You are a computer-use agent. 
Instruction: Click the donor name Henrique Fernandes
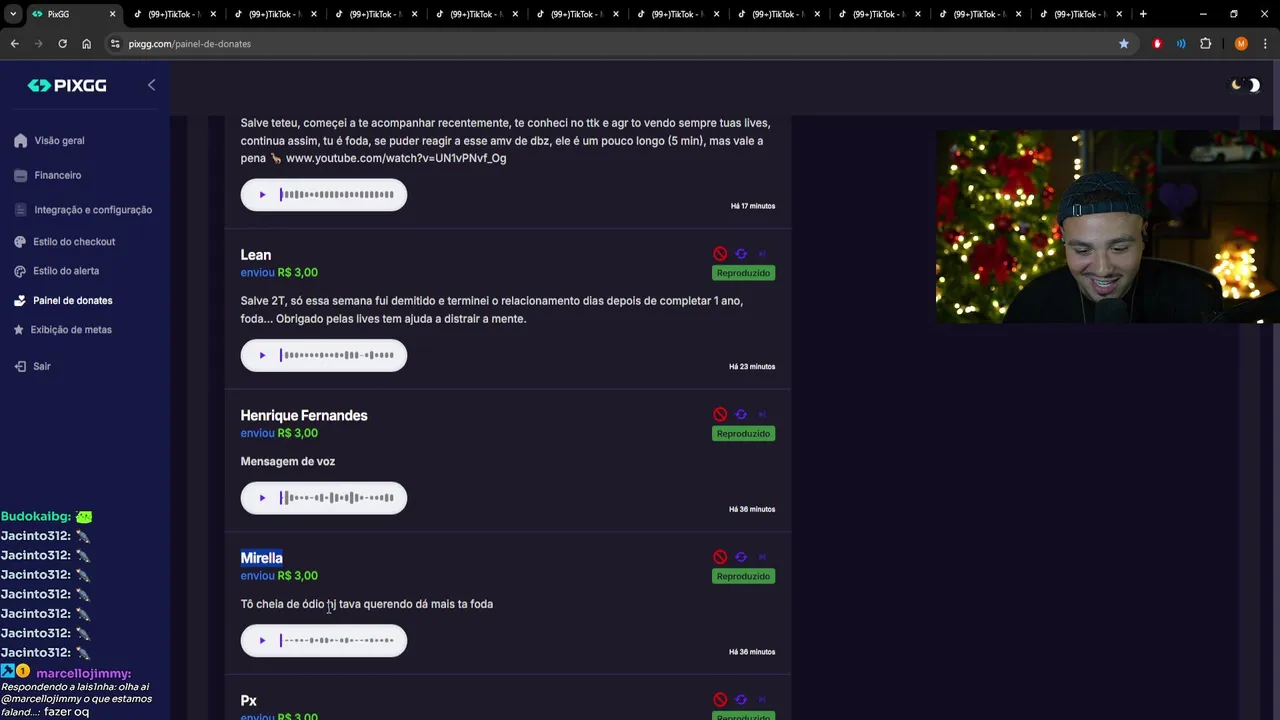tap(304, 415)
